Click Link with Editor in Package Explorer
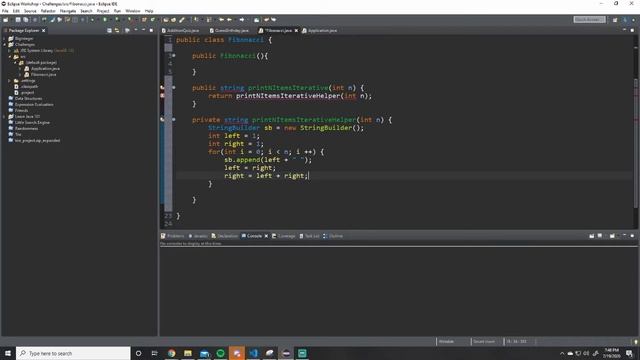Viewport: 640px width, 360px height. 117,31
